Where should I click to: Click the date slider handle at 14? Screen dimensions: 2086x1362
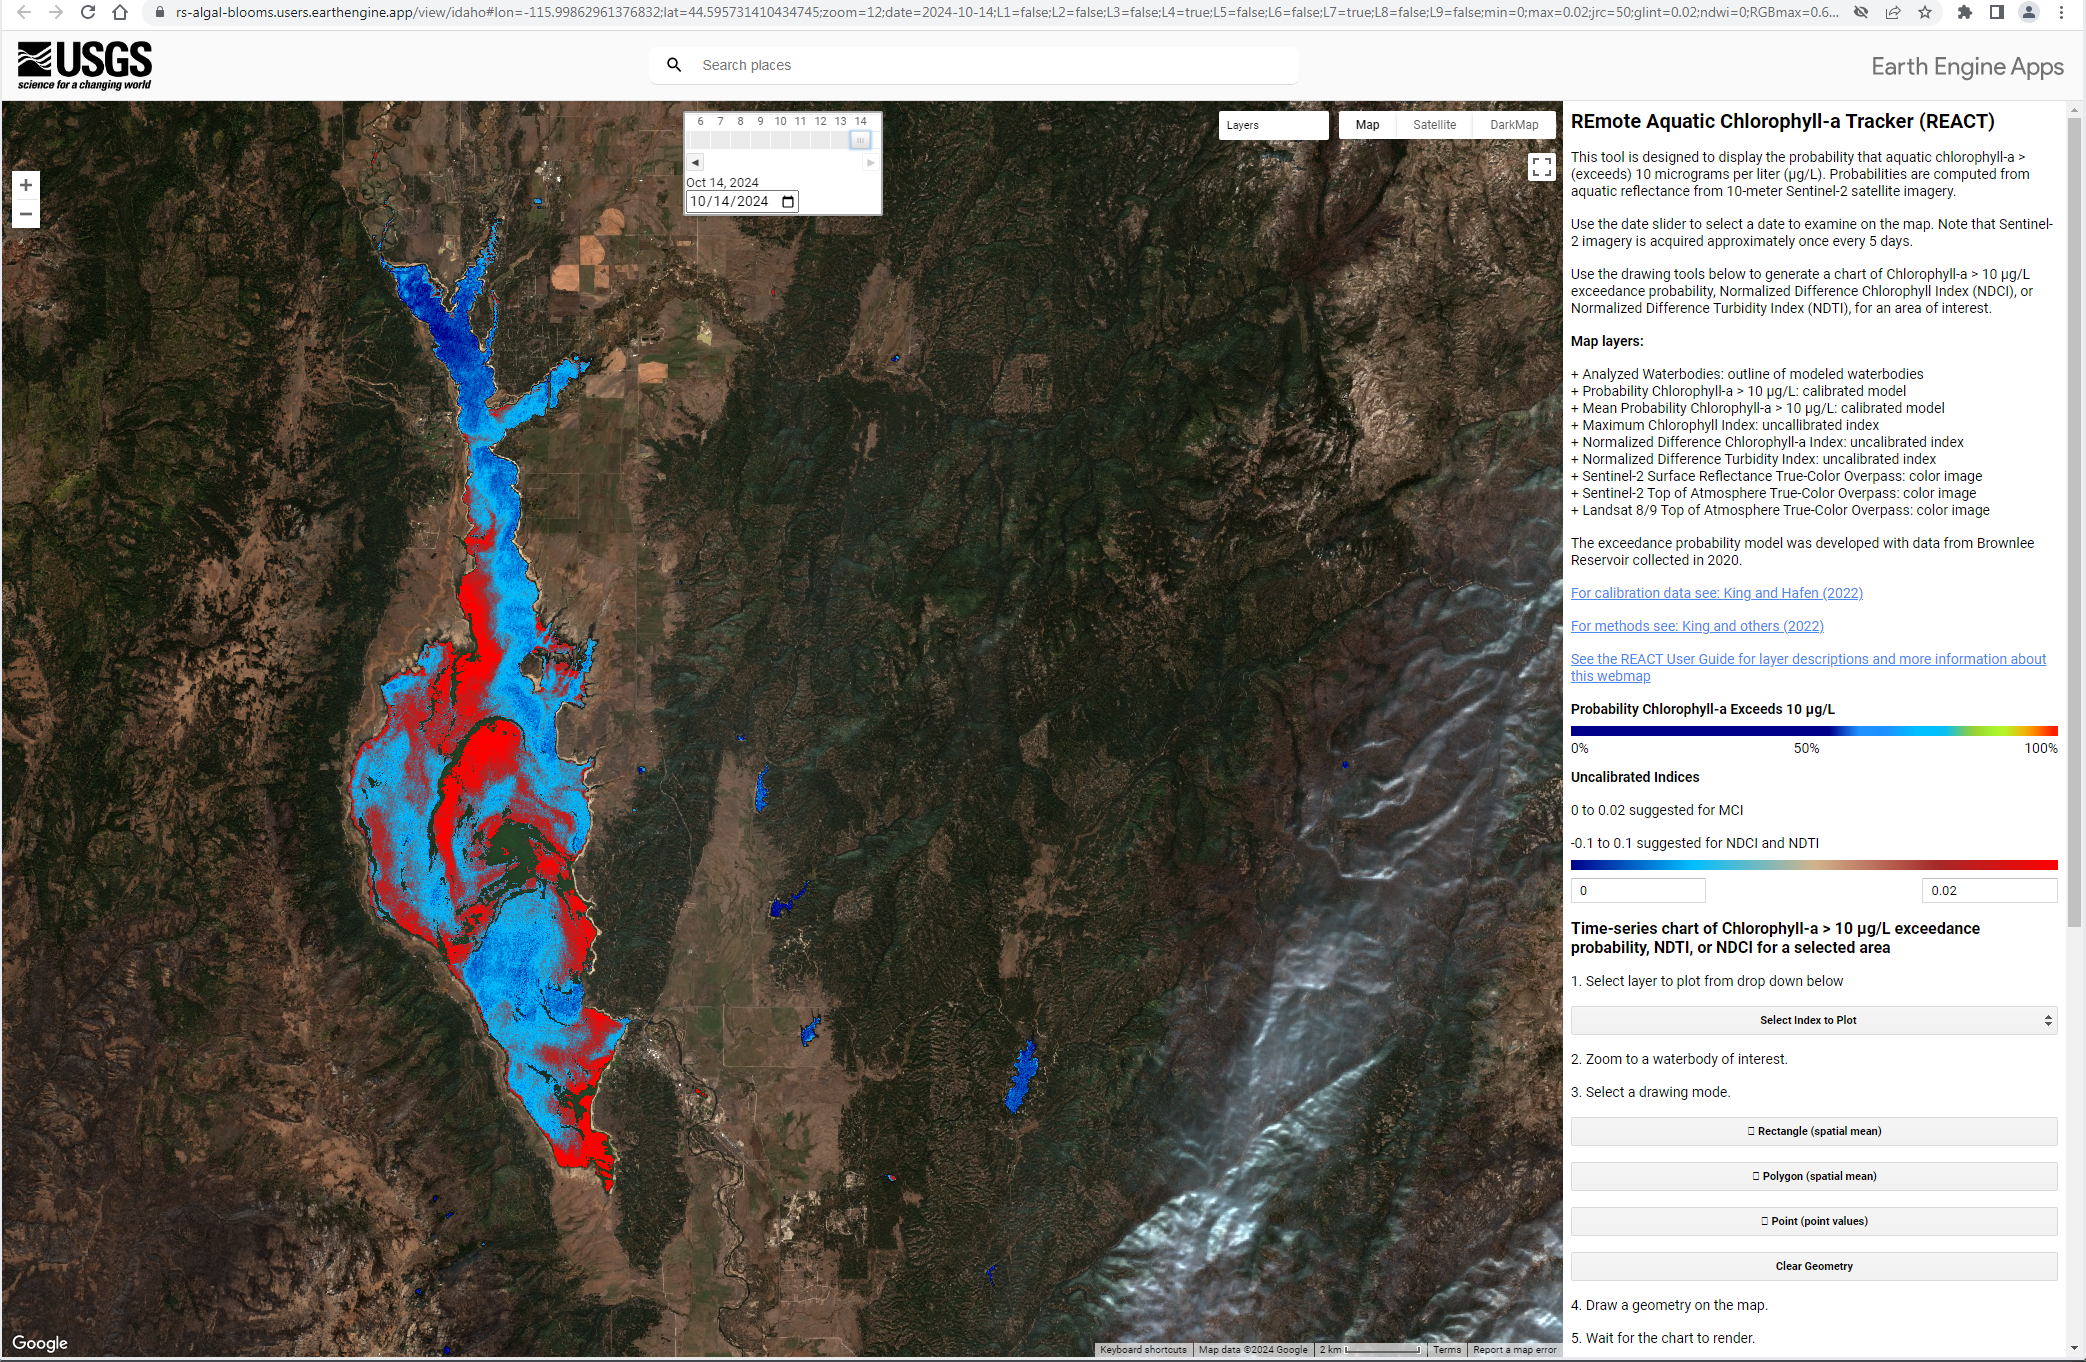860,141
